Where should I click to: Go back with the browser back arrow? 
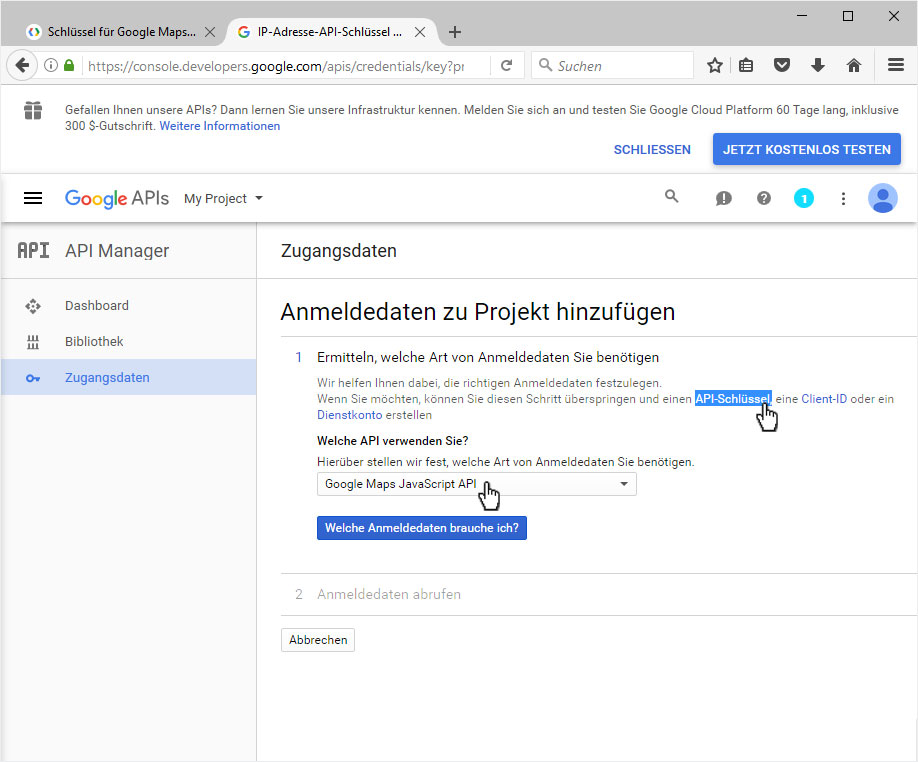[x=22, y=66]
